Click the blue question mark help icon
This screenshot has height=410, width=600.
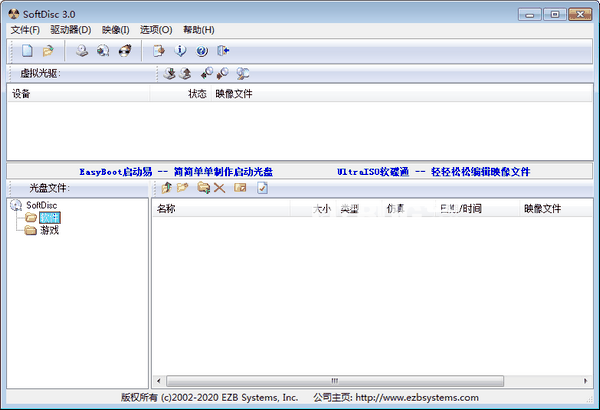point(202,51)
